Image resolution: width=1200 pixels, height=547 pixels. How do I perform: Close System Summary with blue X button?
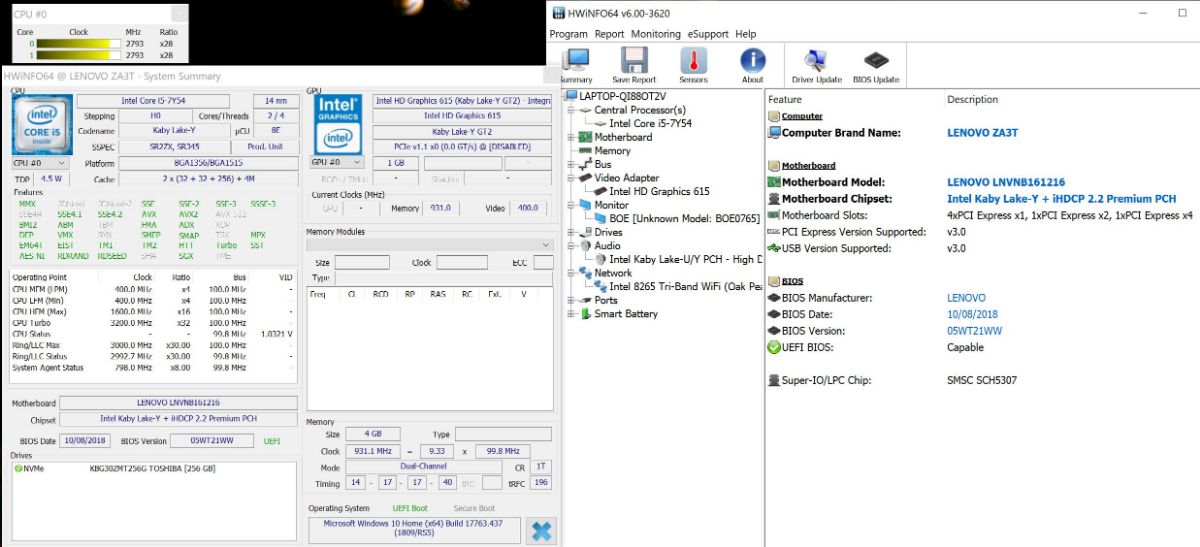point(541,531)
